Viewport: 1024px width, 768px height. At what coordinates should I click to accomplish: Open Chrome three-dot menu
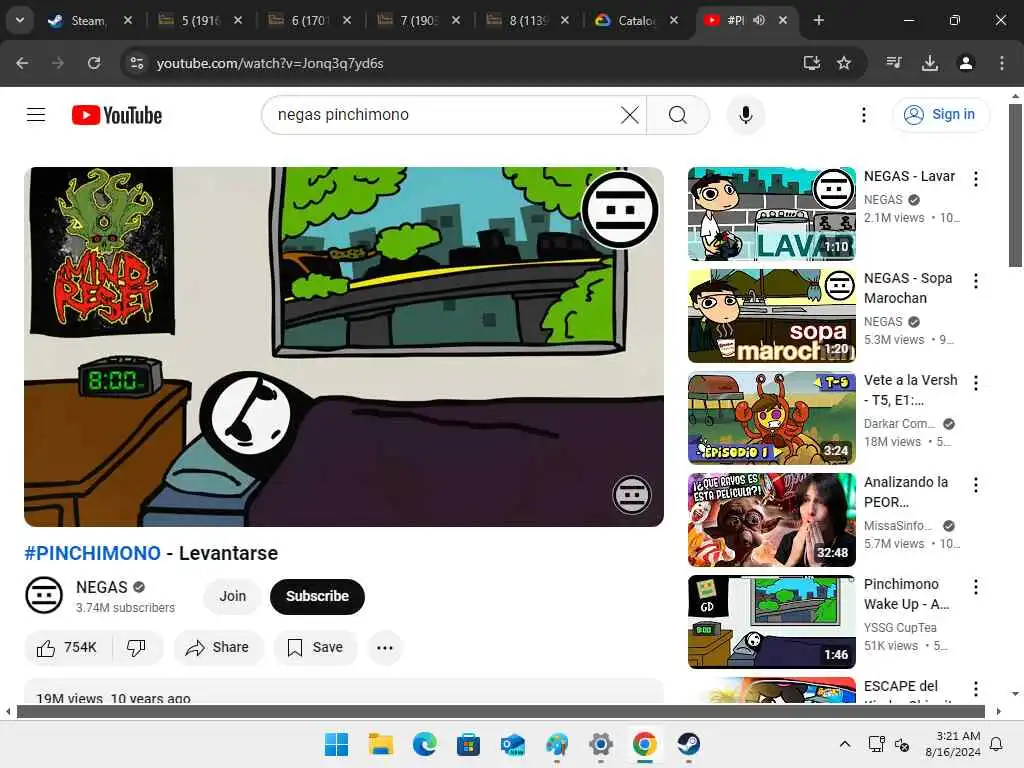(1002, 63)
